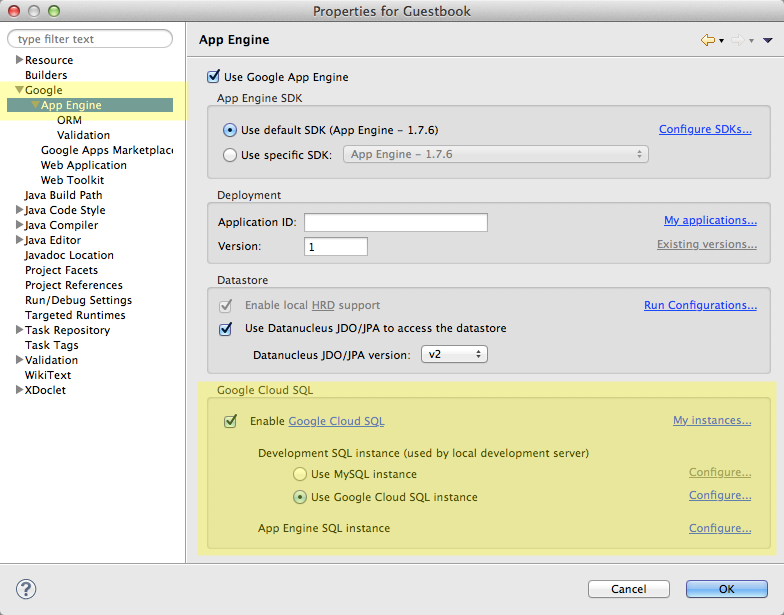Select Google Apps Marketplace tree item
Image resolution: width=784 pixels, height=615 pixels.
point(107,150)
